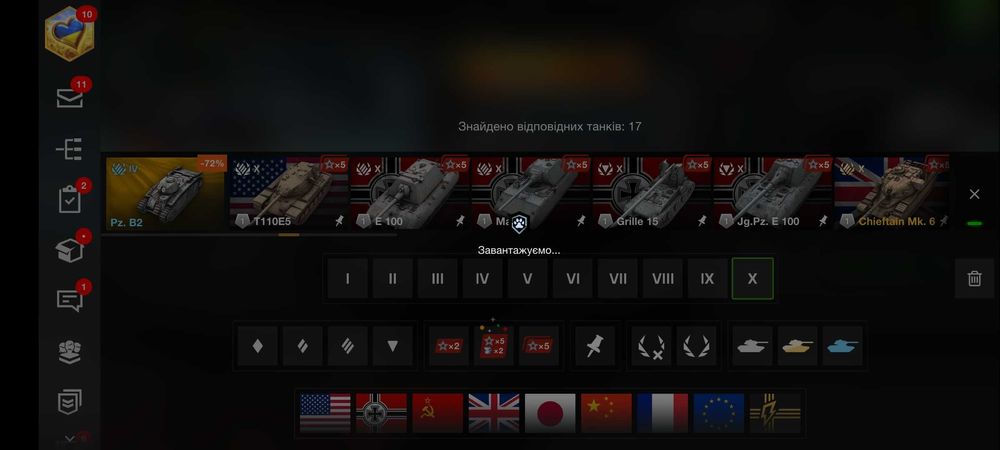Select the Japan nation flag filter

click(550, 413)
